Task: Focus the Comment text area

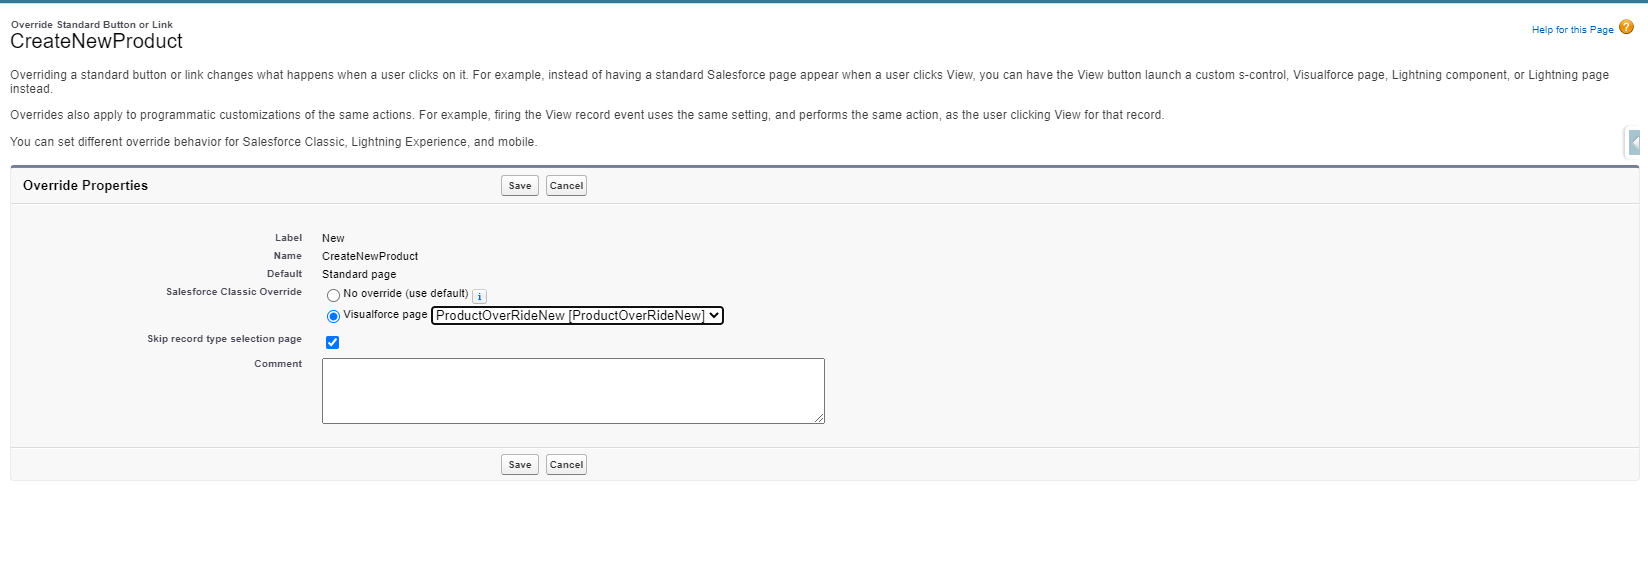Action: (x=573, y=391)
